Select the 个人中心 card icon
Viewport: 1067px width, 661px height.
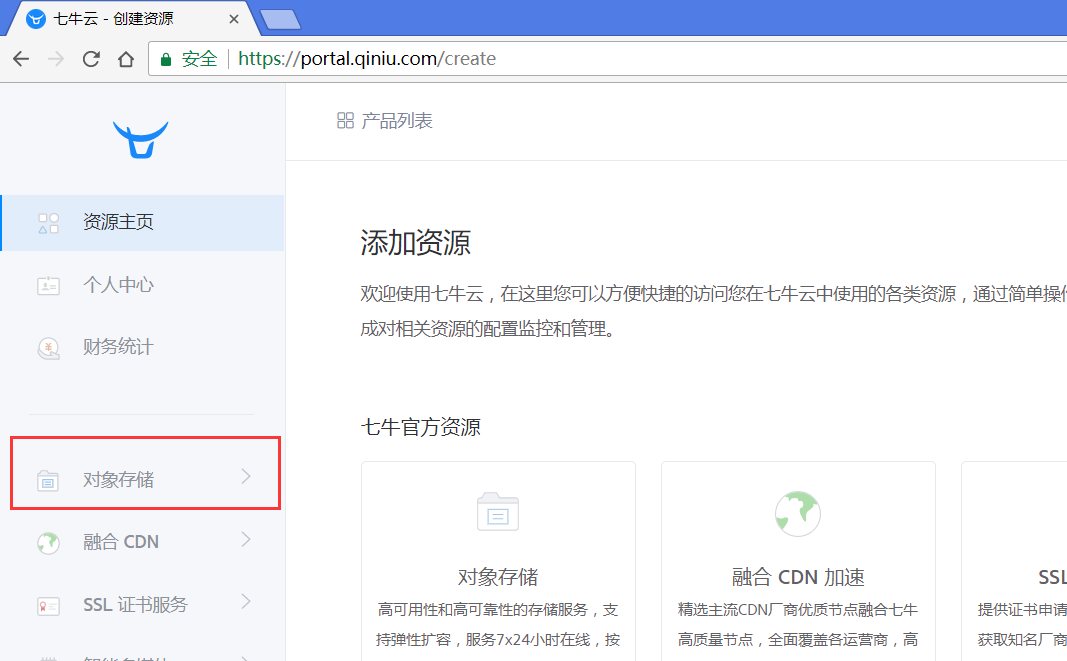coord(48,285)
